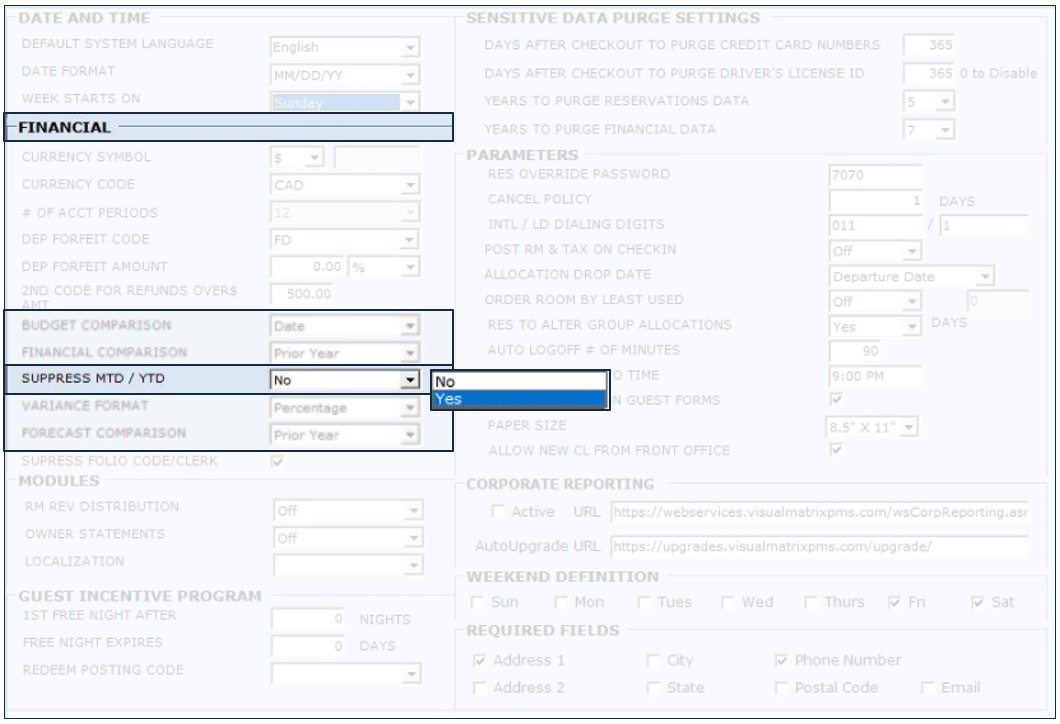1060x724 pixels.
Task: Toggle the Supress Folio Code/Clerk checkbox
Action: [x=277, y=461]
